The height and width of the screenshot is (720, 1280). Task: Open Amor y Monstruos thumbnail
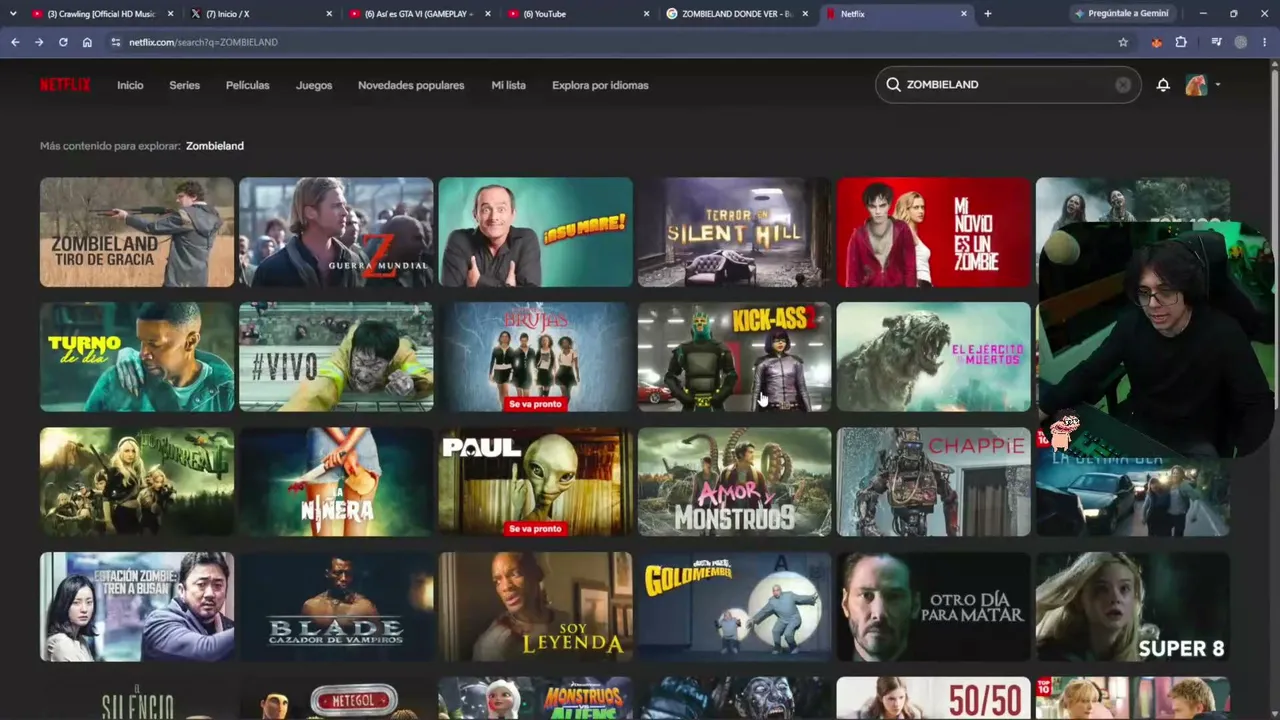click(x=734, y=482)
